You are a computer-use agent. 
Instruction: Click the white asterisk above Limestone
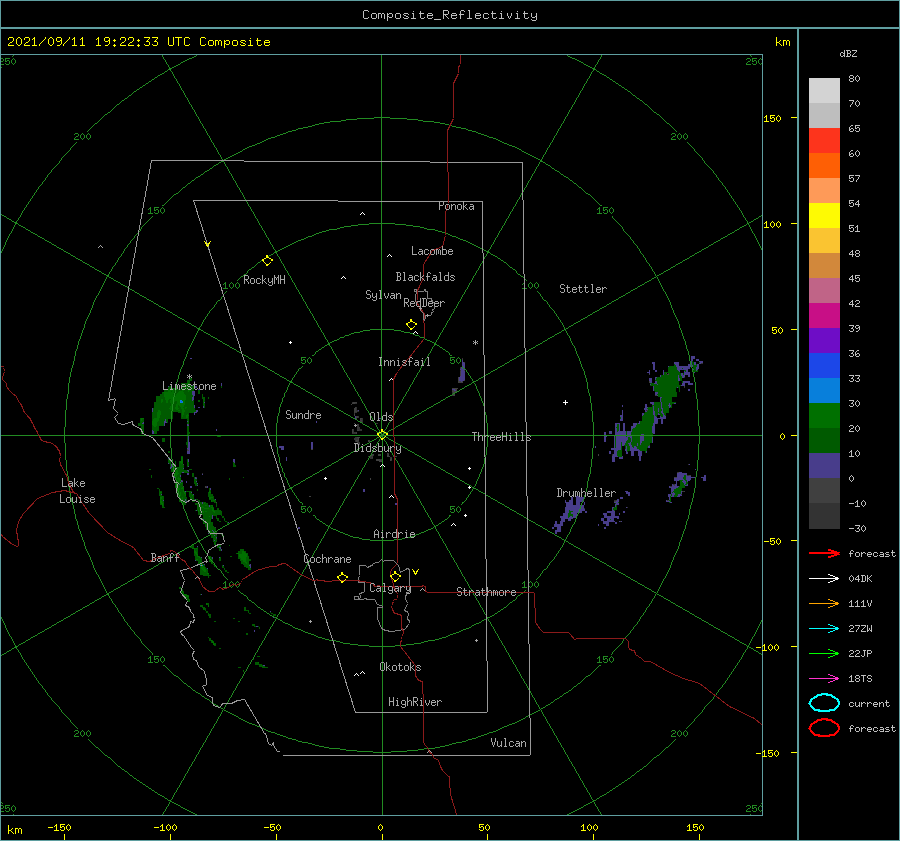189,377
